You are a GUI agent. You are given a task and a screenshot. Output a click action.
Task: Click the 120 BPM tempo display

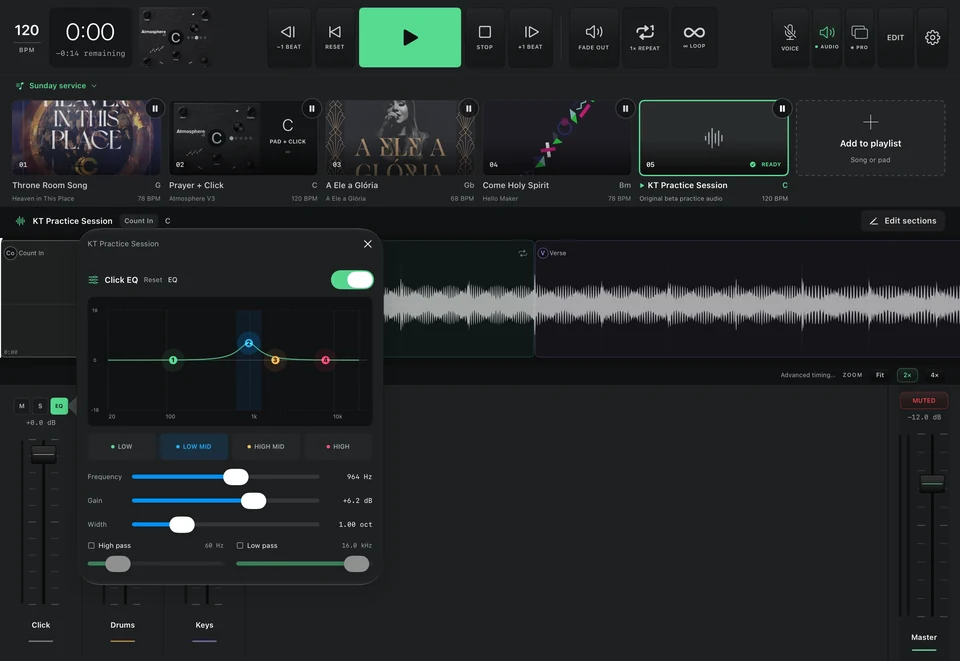26,37
